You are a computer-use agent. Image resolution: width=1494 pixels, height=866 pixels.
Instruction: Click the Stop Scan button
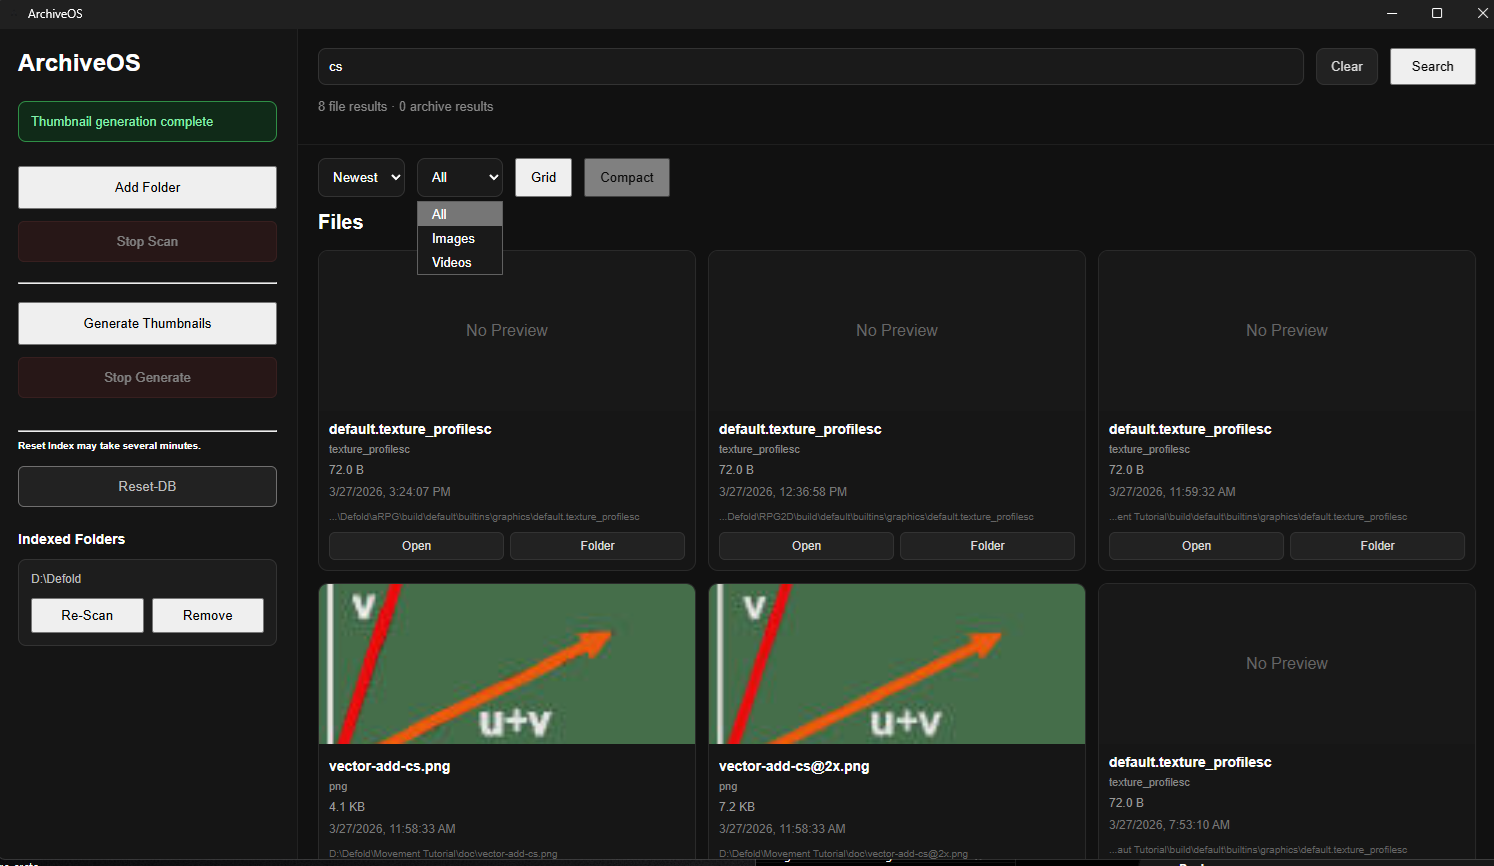point(147,241)
